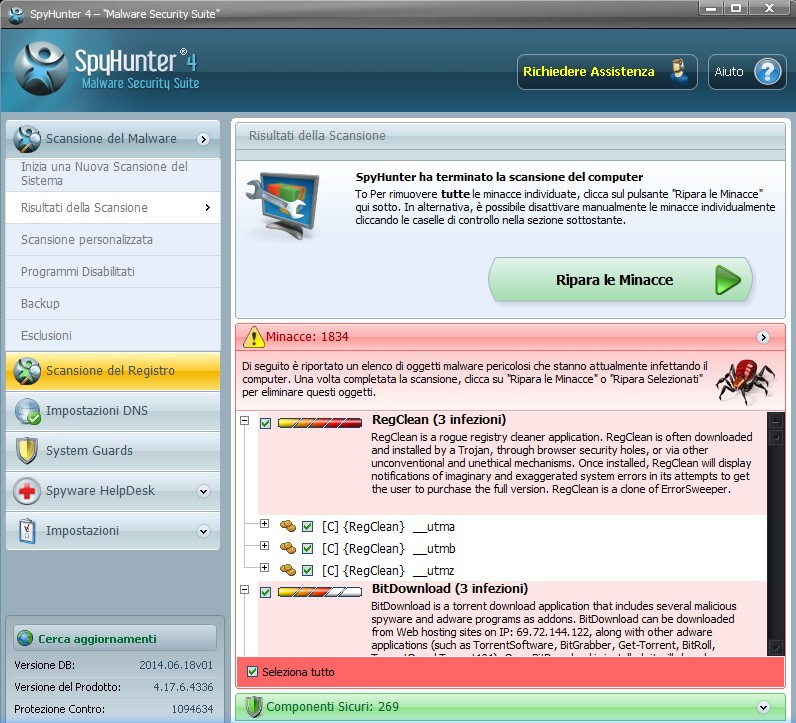Screen dimensions: 796x723
Task: Open Inizia una Nuova Scansione del Sistema
Action: tap(113, 174)
